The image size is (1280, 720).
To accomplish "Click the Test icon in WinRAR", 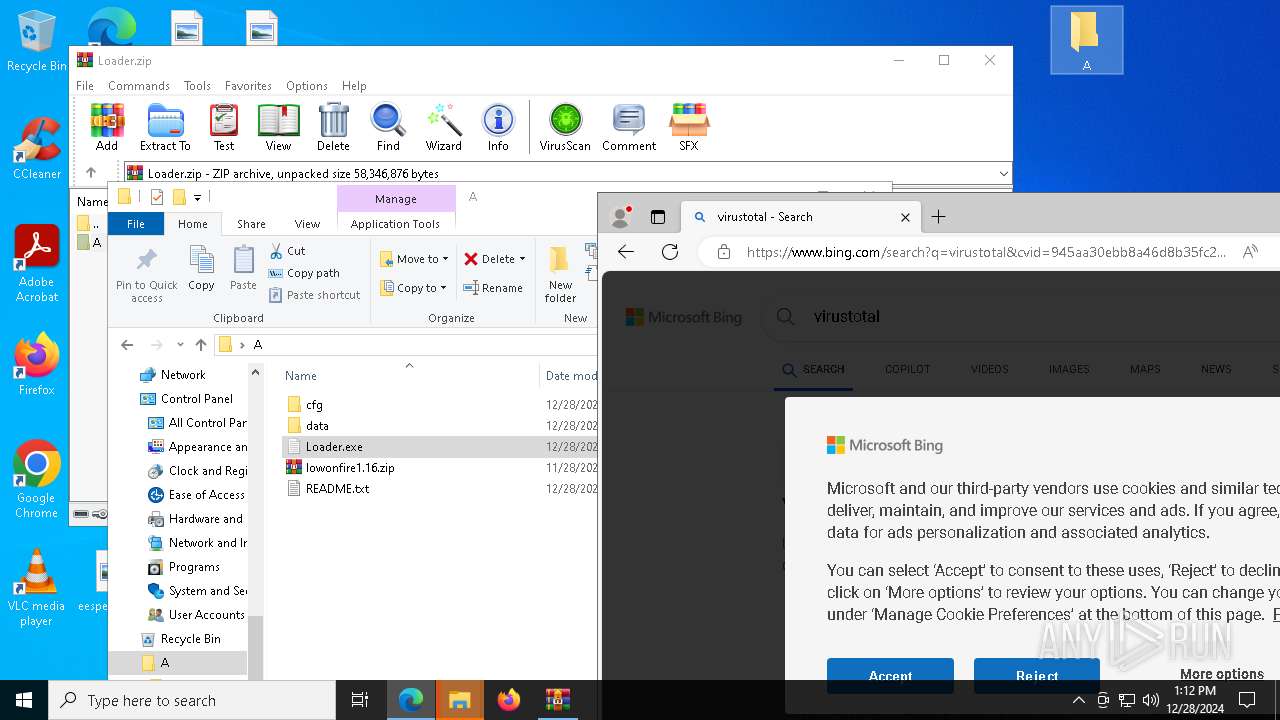I will (x=224, y=127).
